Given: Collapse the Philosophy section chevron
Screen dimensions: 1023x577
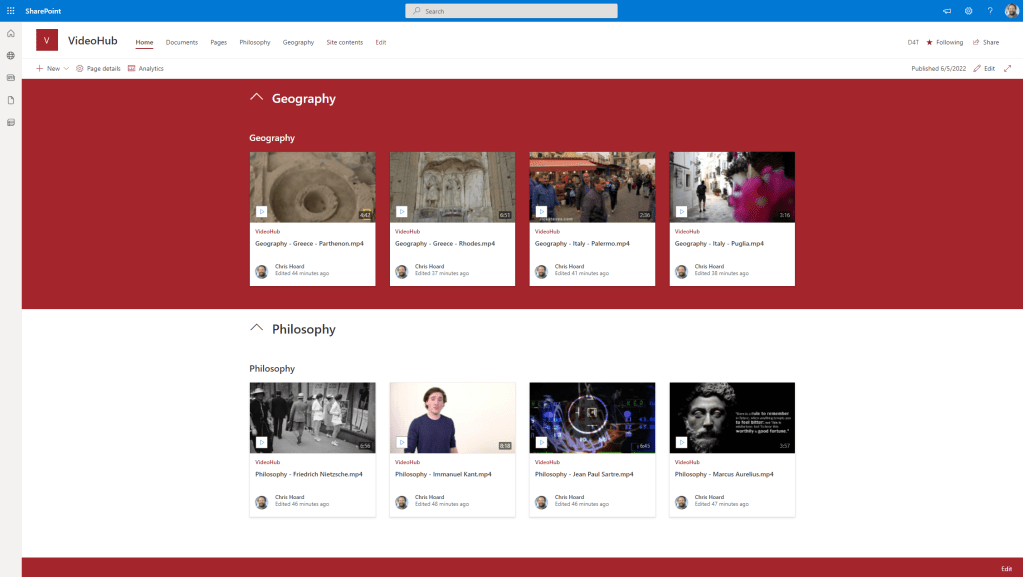Looking at the screenshot, I should tap(257, 328).
